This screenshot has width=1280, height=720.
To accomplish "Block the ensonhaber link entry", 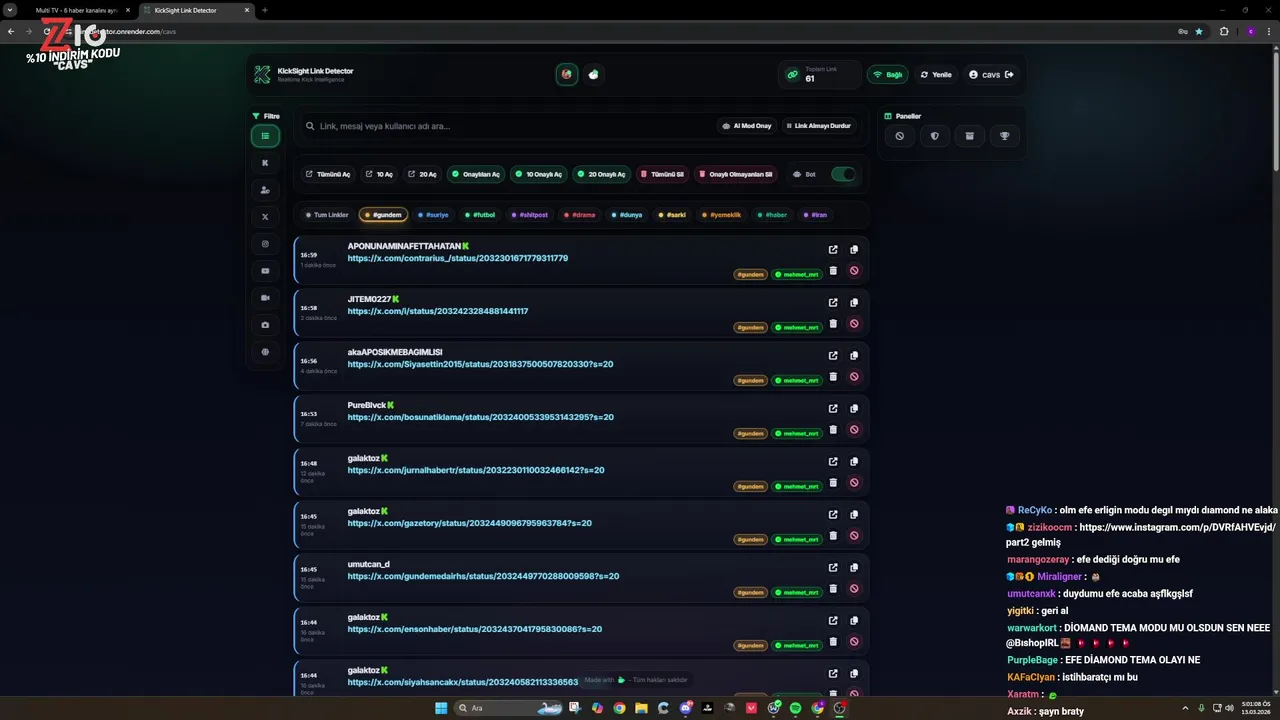I will (854, 642).
